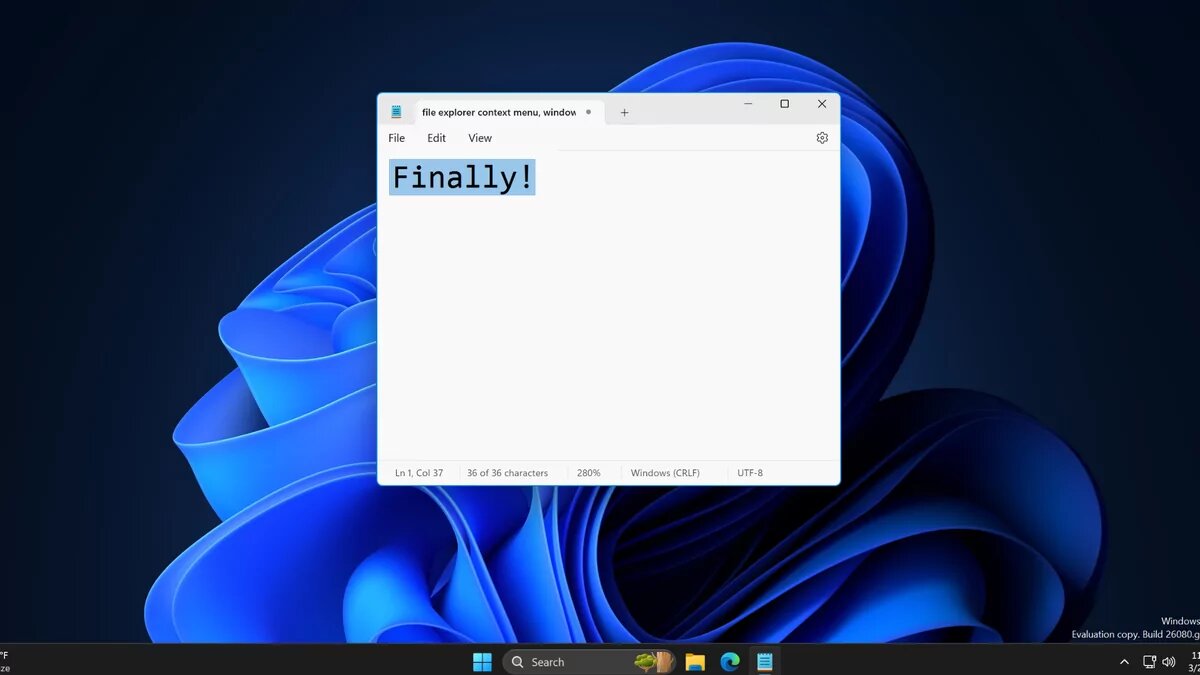This screenshot has width=1200, height=675.
Task: Click the volume speaker tray icon
Action: click(1169, 662)
